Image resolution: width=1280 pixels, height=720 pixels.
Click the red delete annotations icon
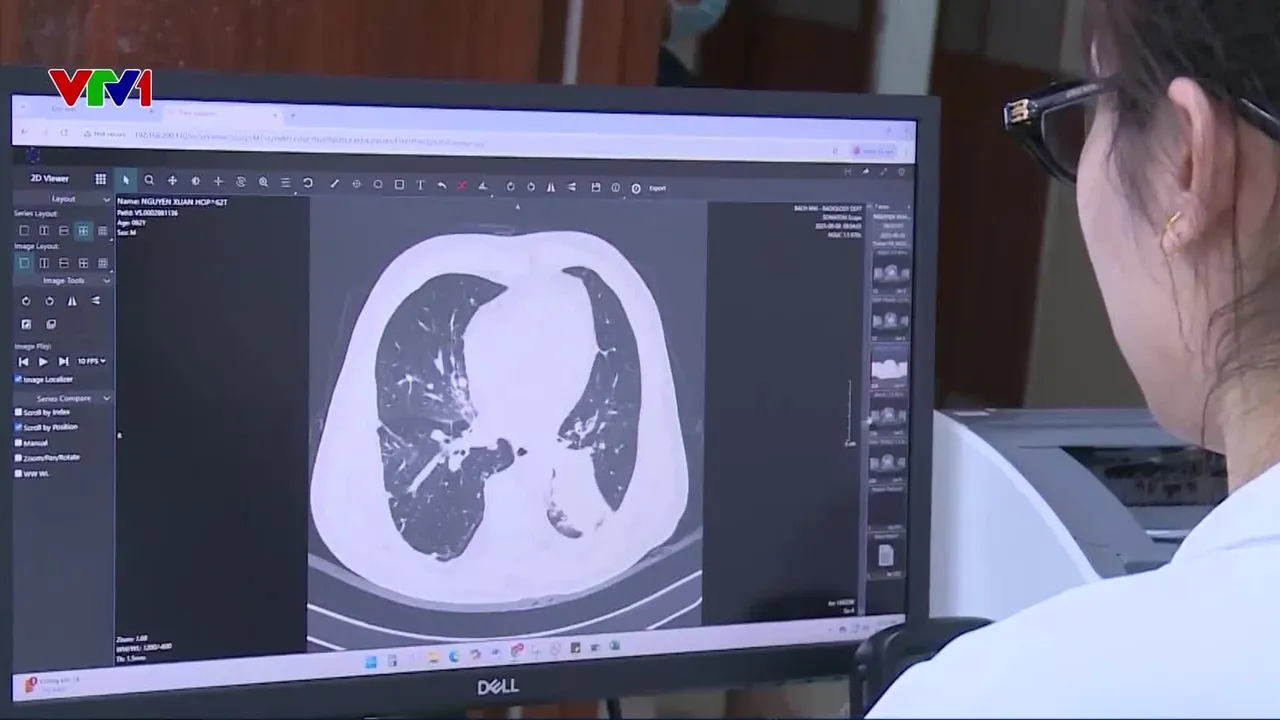coord(462,186)
